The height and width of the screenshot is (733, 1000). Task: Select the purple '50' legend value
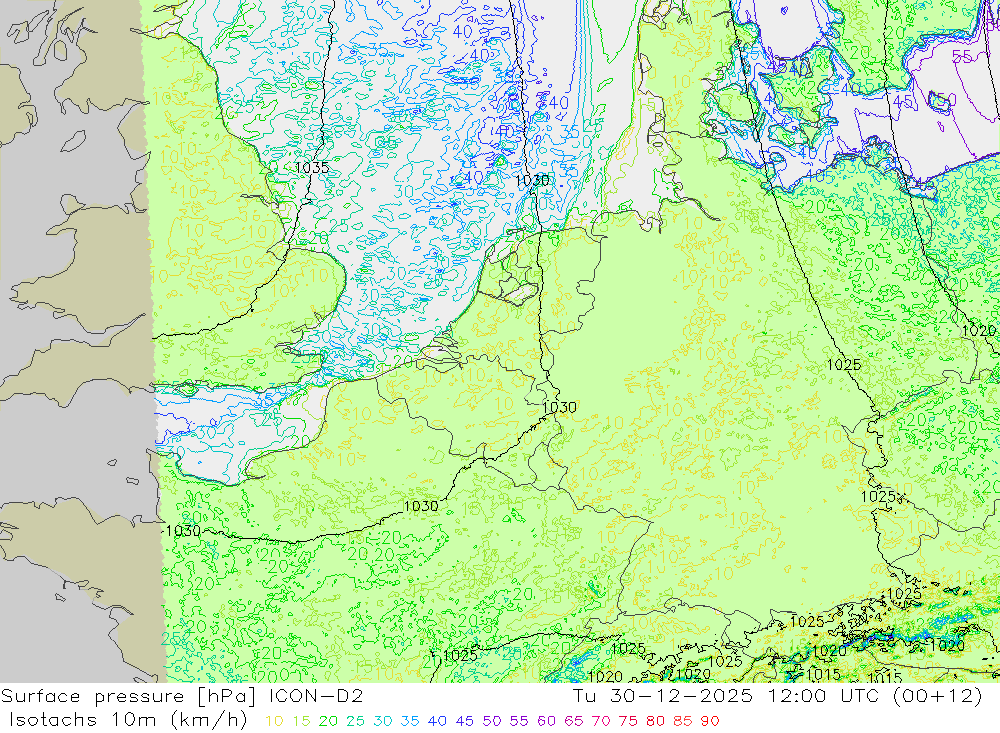coord(492,722)
